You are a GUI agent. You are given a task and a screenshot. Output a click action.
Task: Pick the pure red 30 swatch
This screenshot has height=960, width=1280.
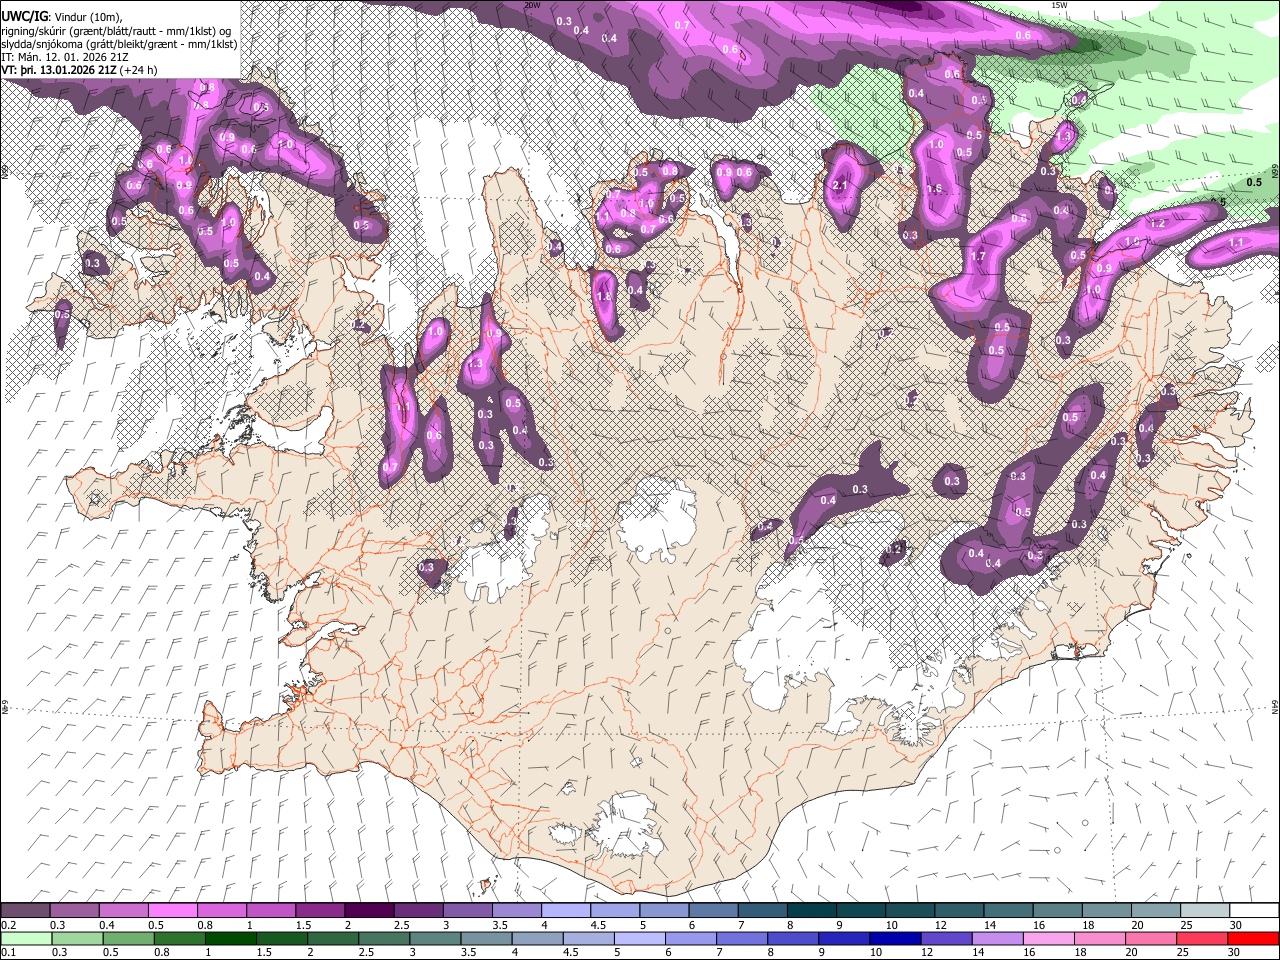1253,938
